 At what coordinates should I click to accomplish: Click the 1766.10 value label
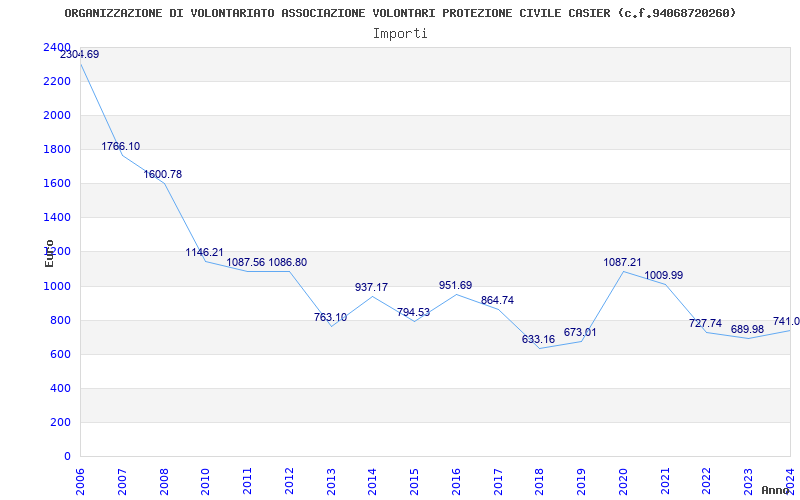click(120, 146)
